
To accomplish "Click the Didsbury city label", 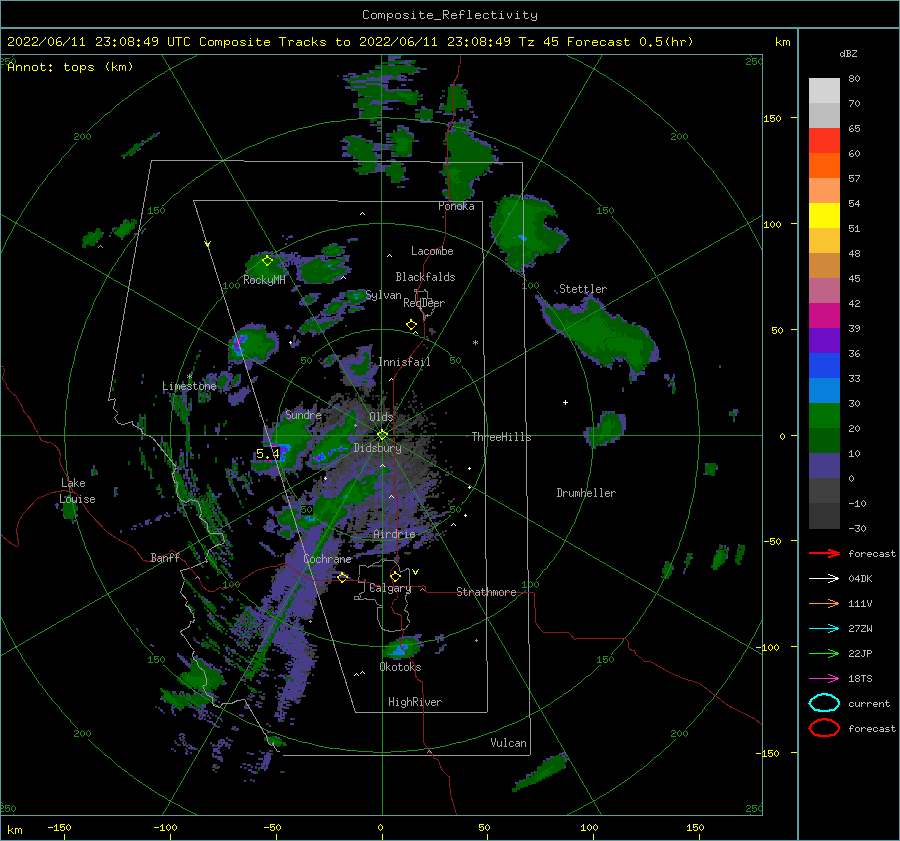I will pyautogui.click(x=377, y=448).
